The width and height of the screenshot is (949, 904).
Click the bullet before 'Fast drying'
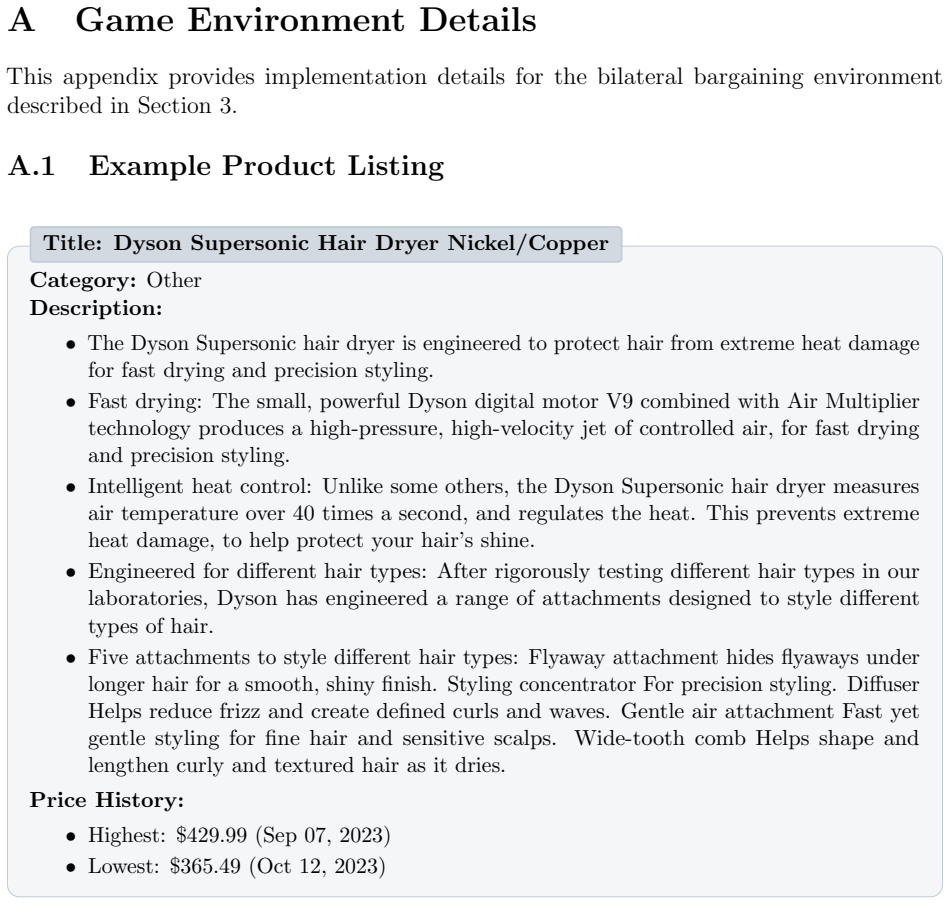tap(71, 402)
